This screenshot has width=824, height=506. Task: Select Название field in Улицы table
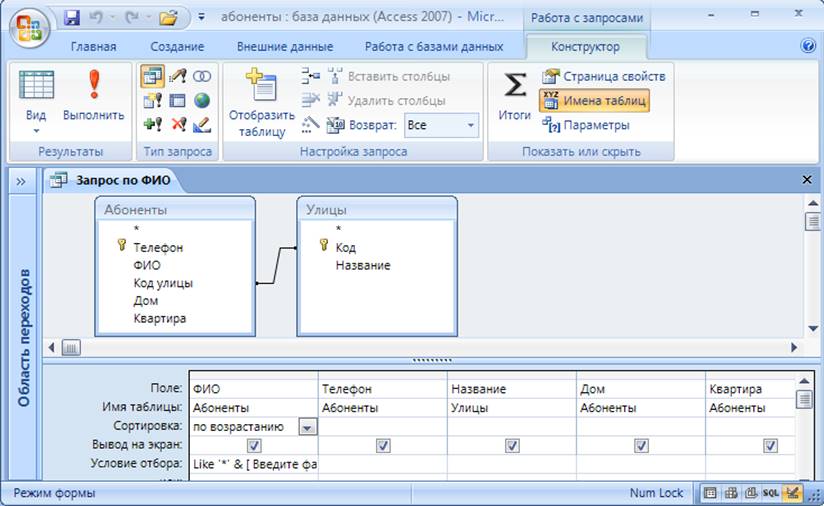point(363,265)
